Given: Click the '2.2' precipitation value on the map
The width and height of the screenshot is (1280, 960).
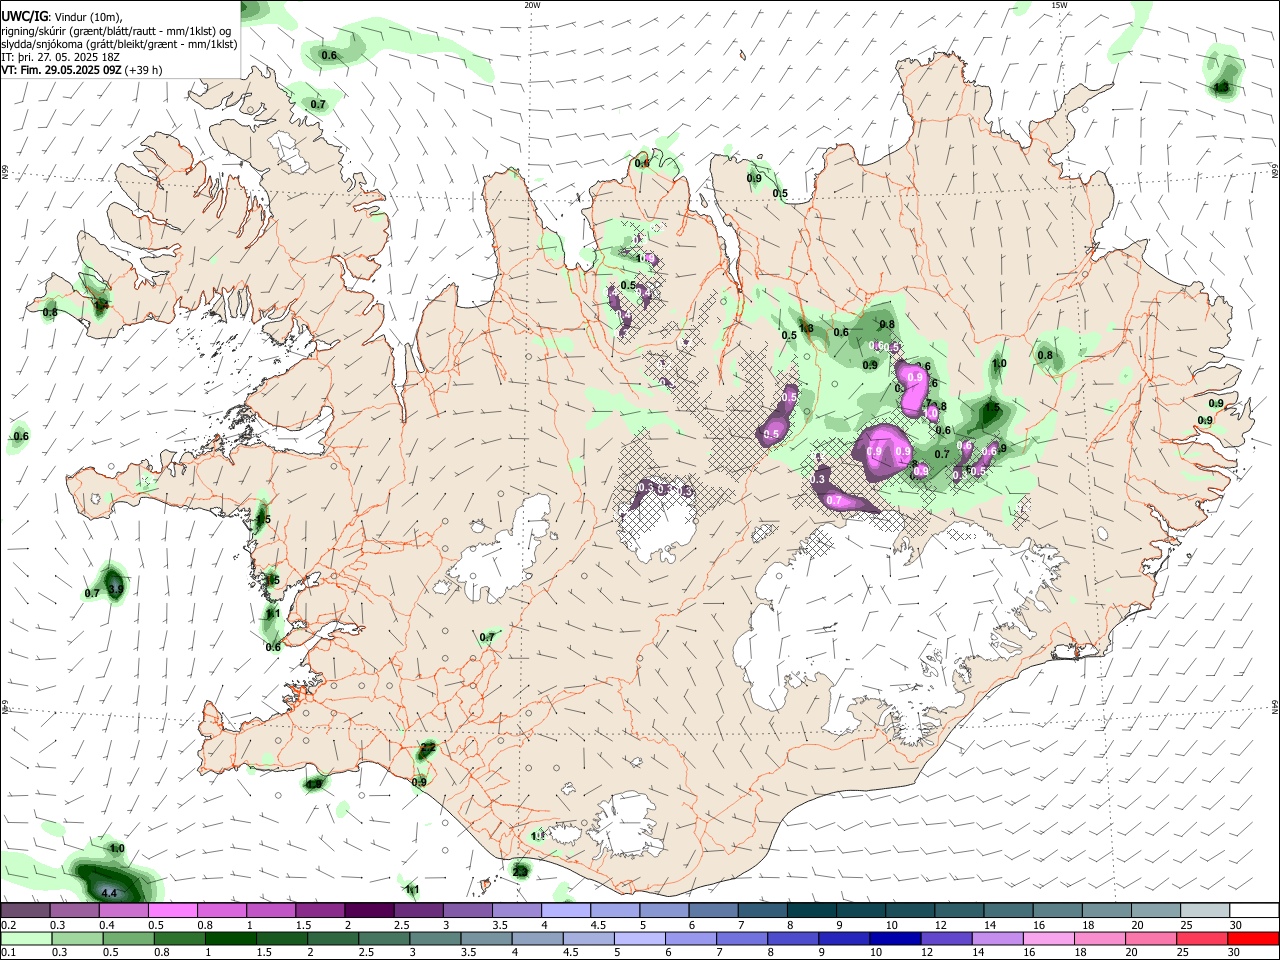Looking at the screenshot, I should click(x=428, y=747).
